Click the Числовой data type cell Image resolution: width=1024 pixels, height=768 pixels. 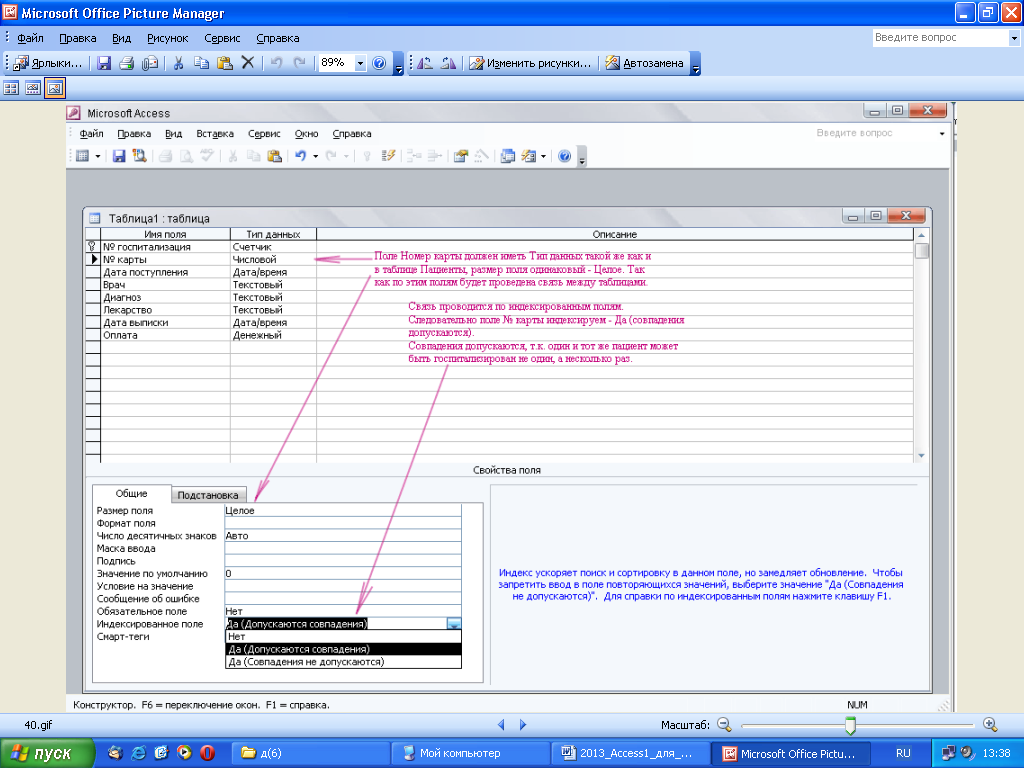(273, 259)
